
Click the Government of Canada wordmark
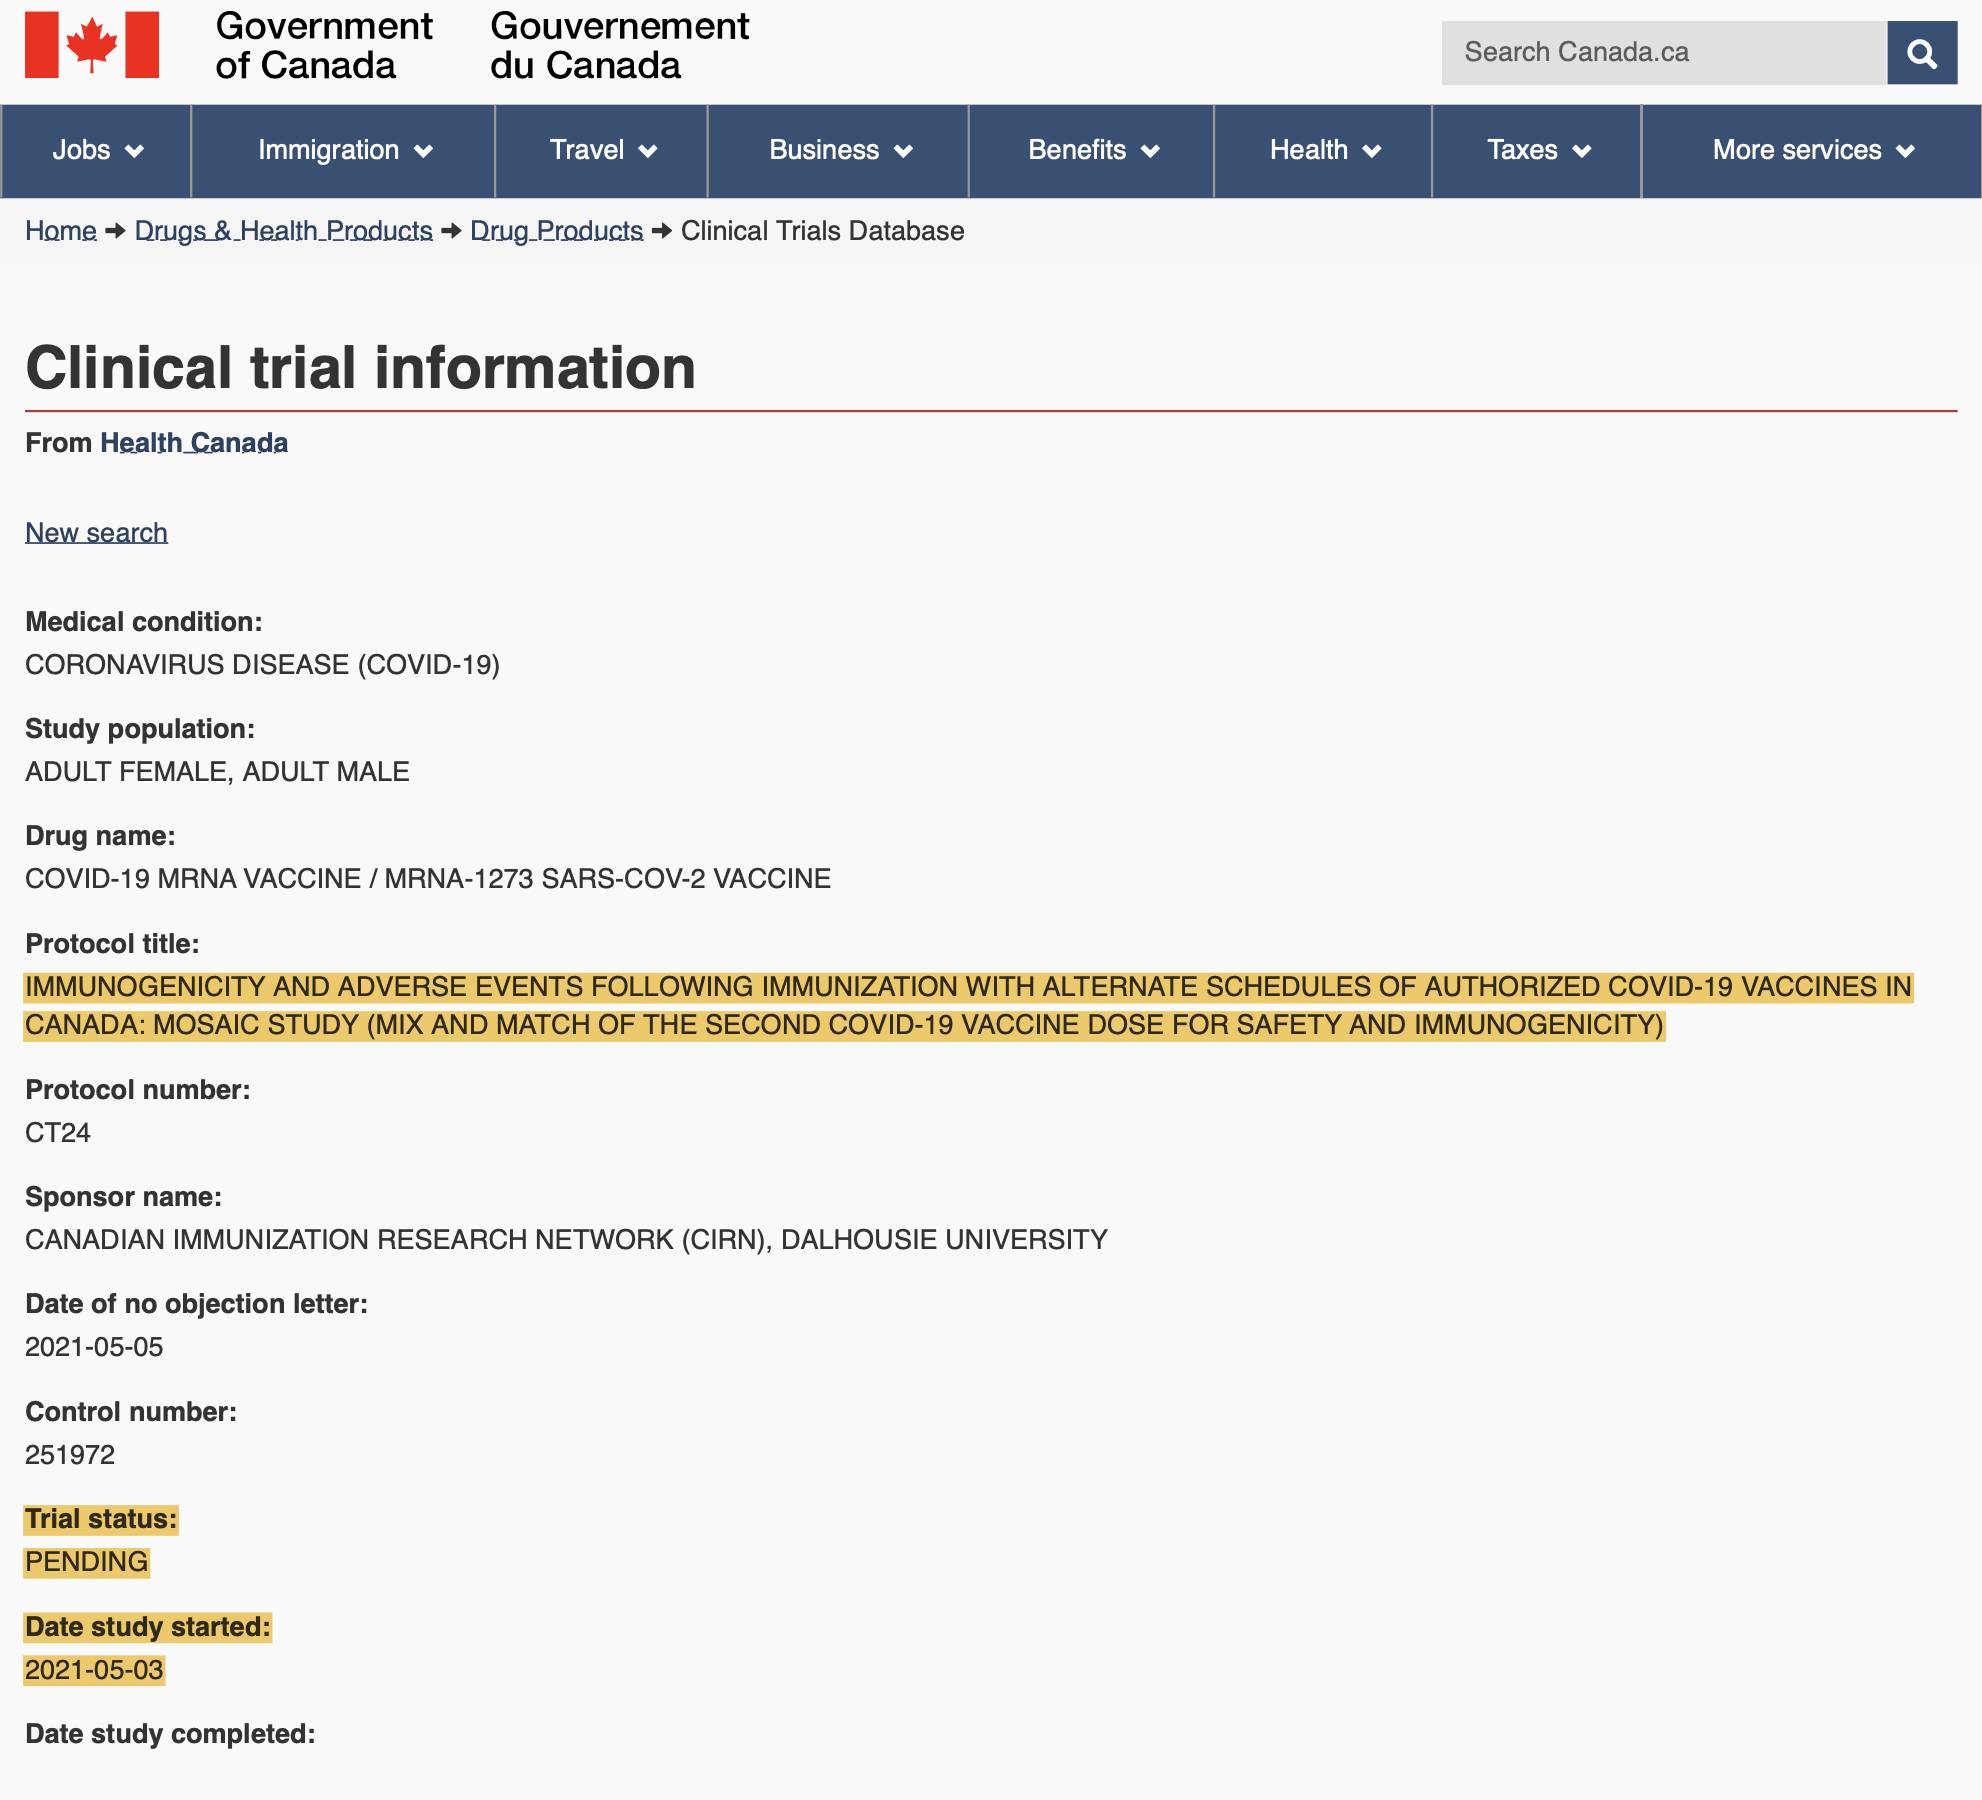324,45
